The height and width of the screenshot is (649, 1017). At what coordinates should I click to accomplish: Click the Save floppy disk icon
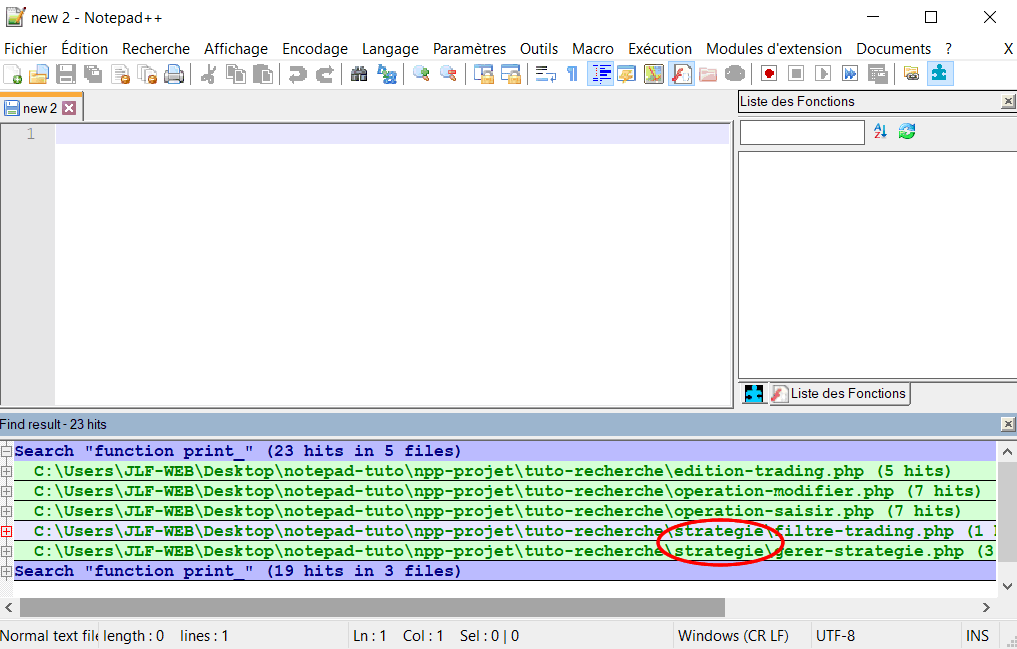click(66, 74)
